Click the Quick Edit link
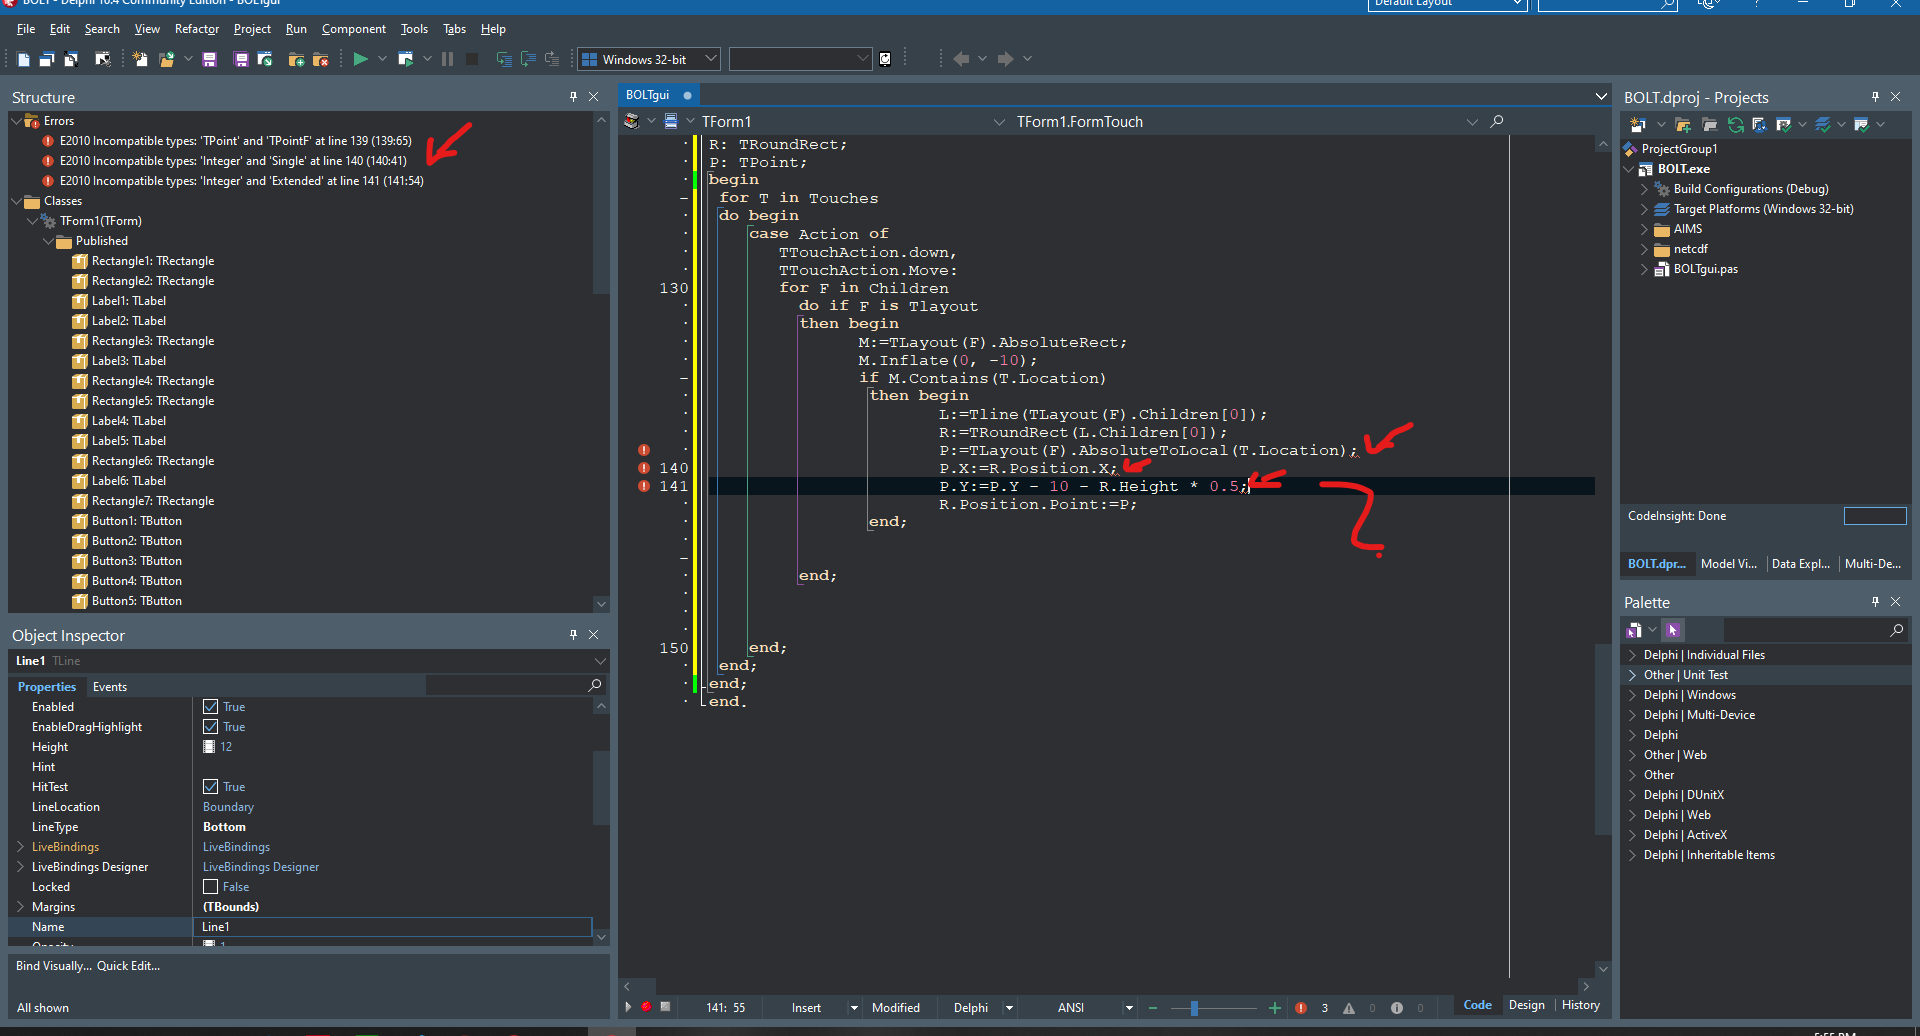Screen dimensions: 1920x1036 [128, 966]
